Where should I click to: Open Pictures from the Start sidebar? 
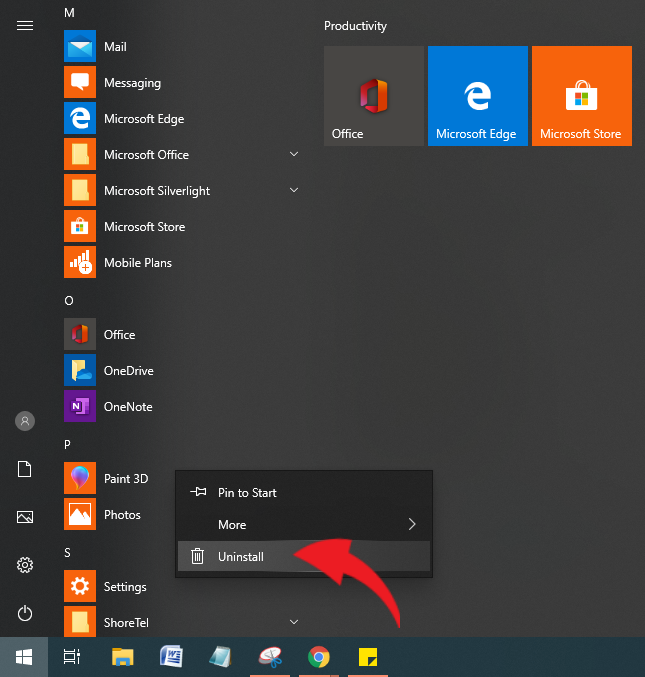tap(25, 517)
